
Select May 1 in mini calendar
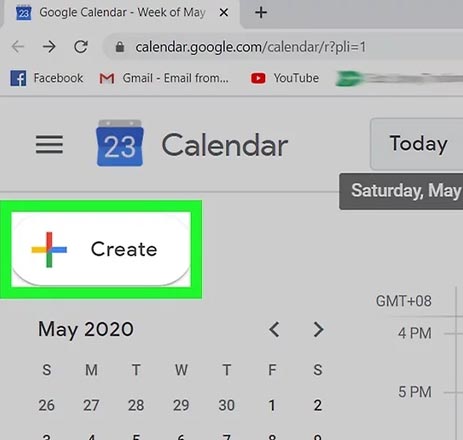[272, 405]
